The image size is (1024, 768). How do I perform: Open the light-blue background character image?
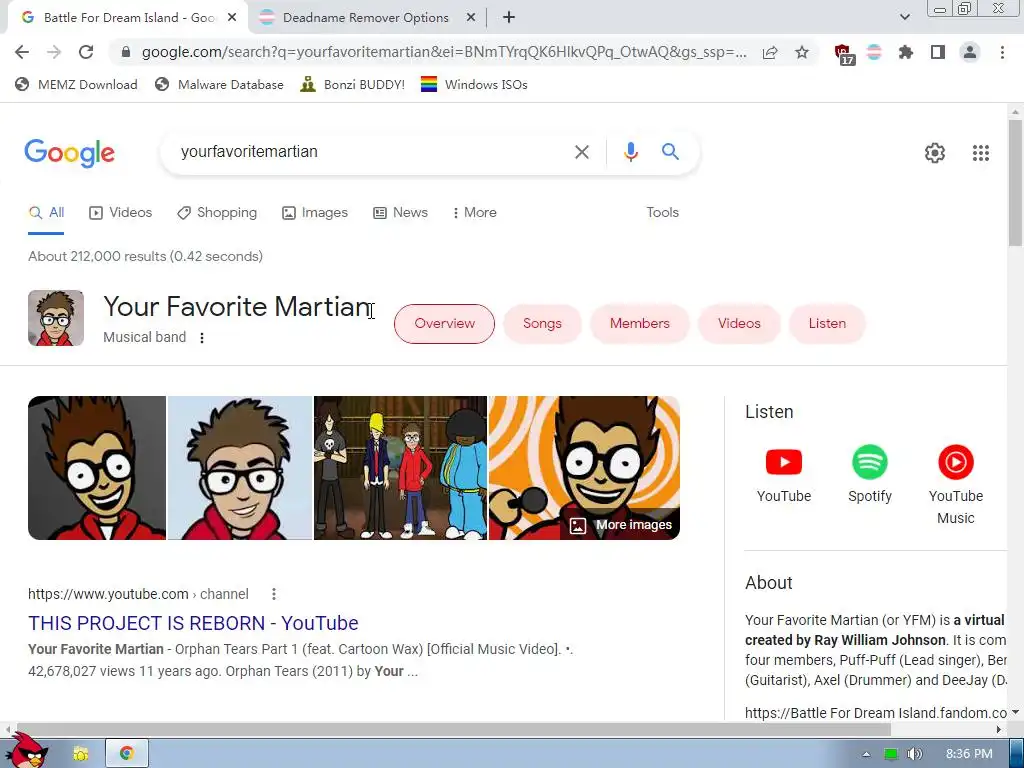[240, 468]
